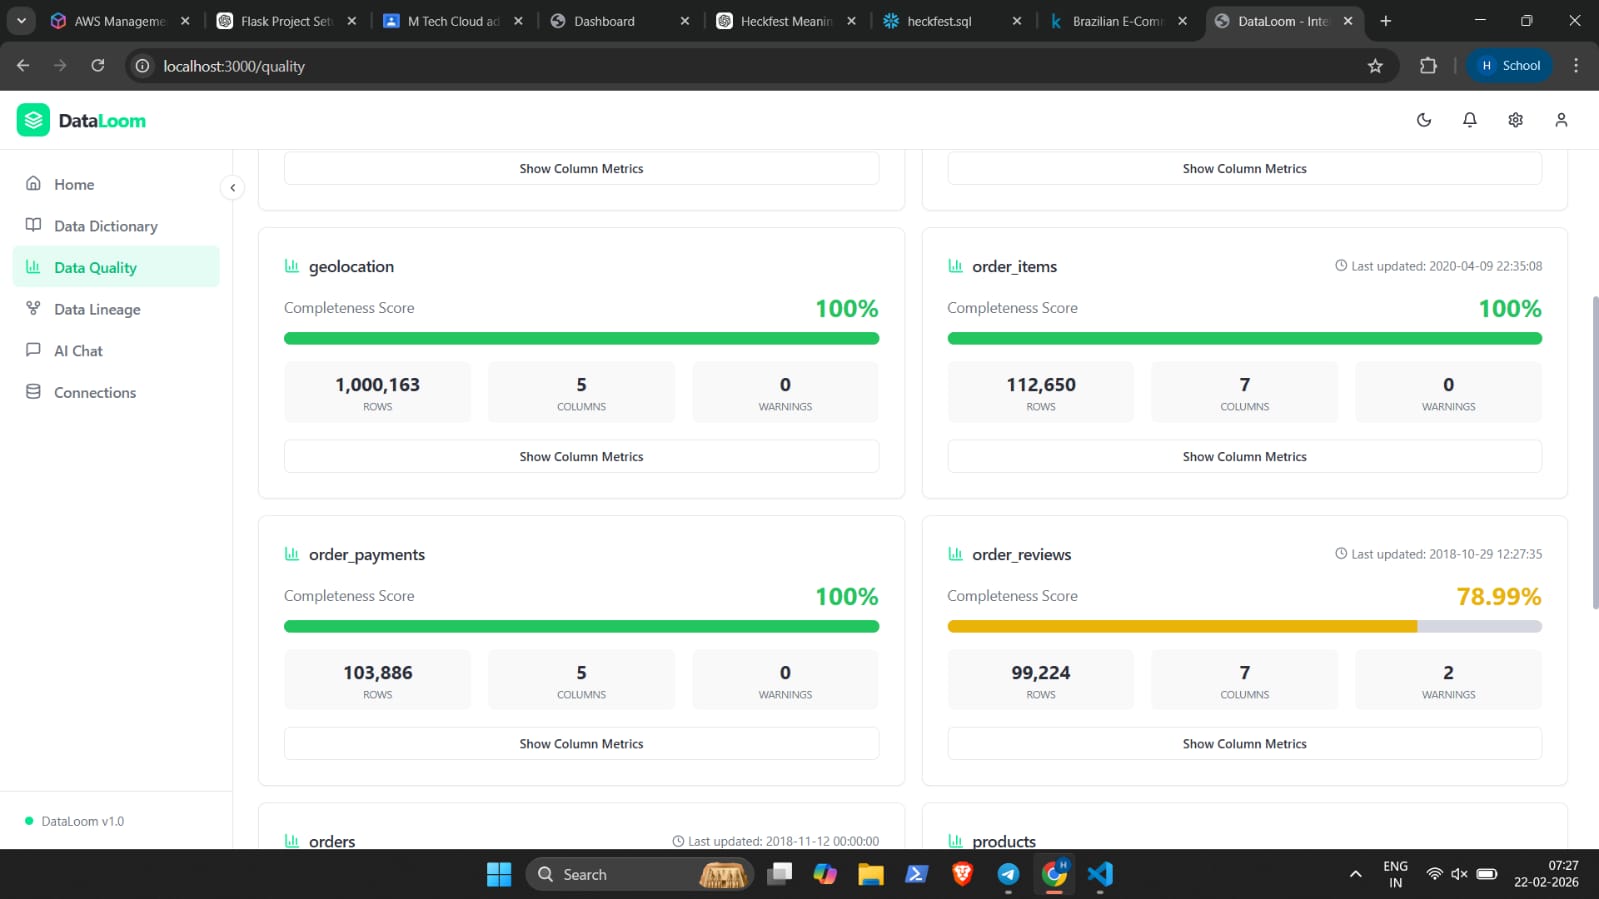Open VS Code from taskbar
Screen dimensions: 1599x899
point(1100,874)
